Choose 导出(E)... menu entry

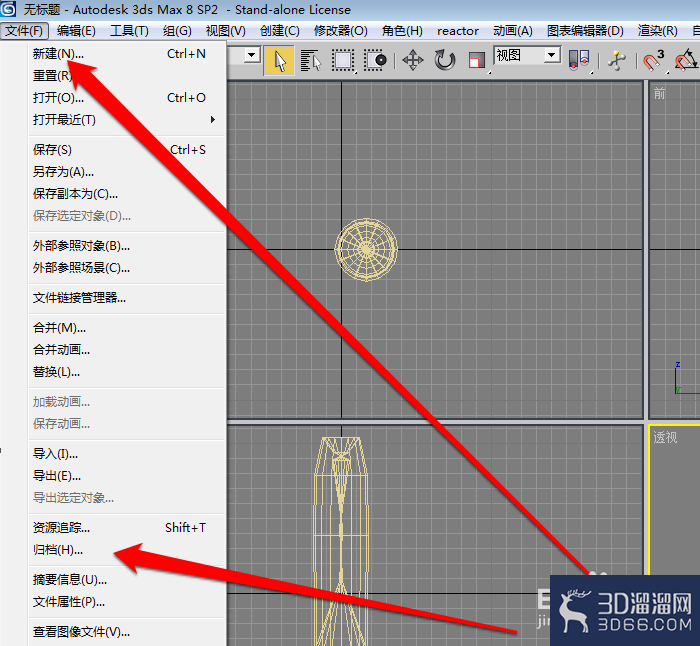[127, 476]
